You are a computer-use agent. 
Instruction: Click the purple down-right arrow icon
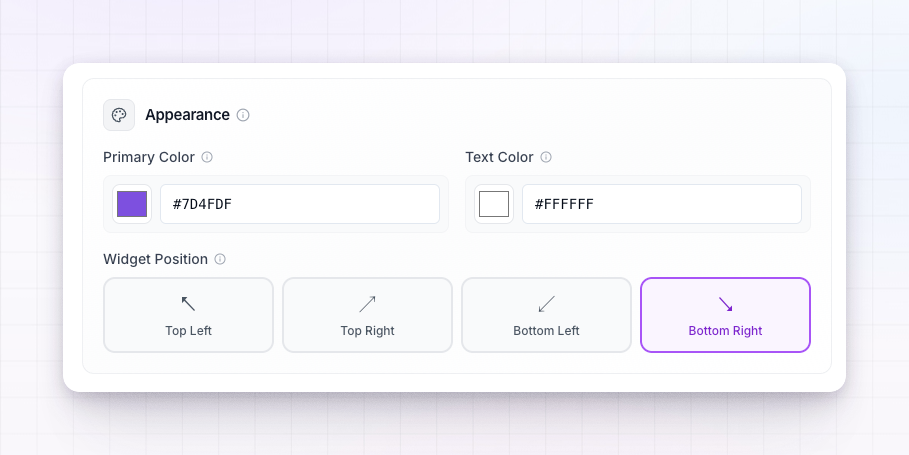(x=725, y=304)
